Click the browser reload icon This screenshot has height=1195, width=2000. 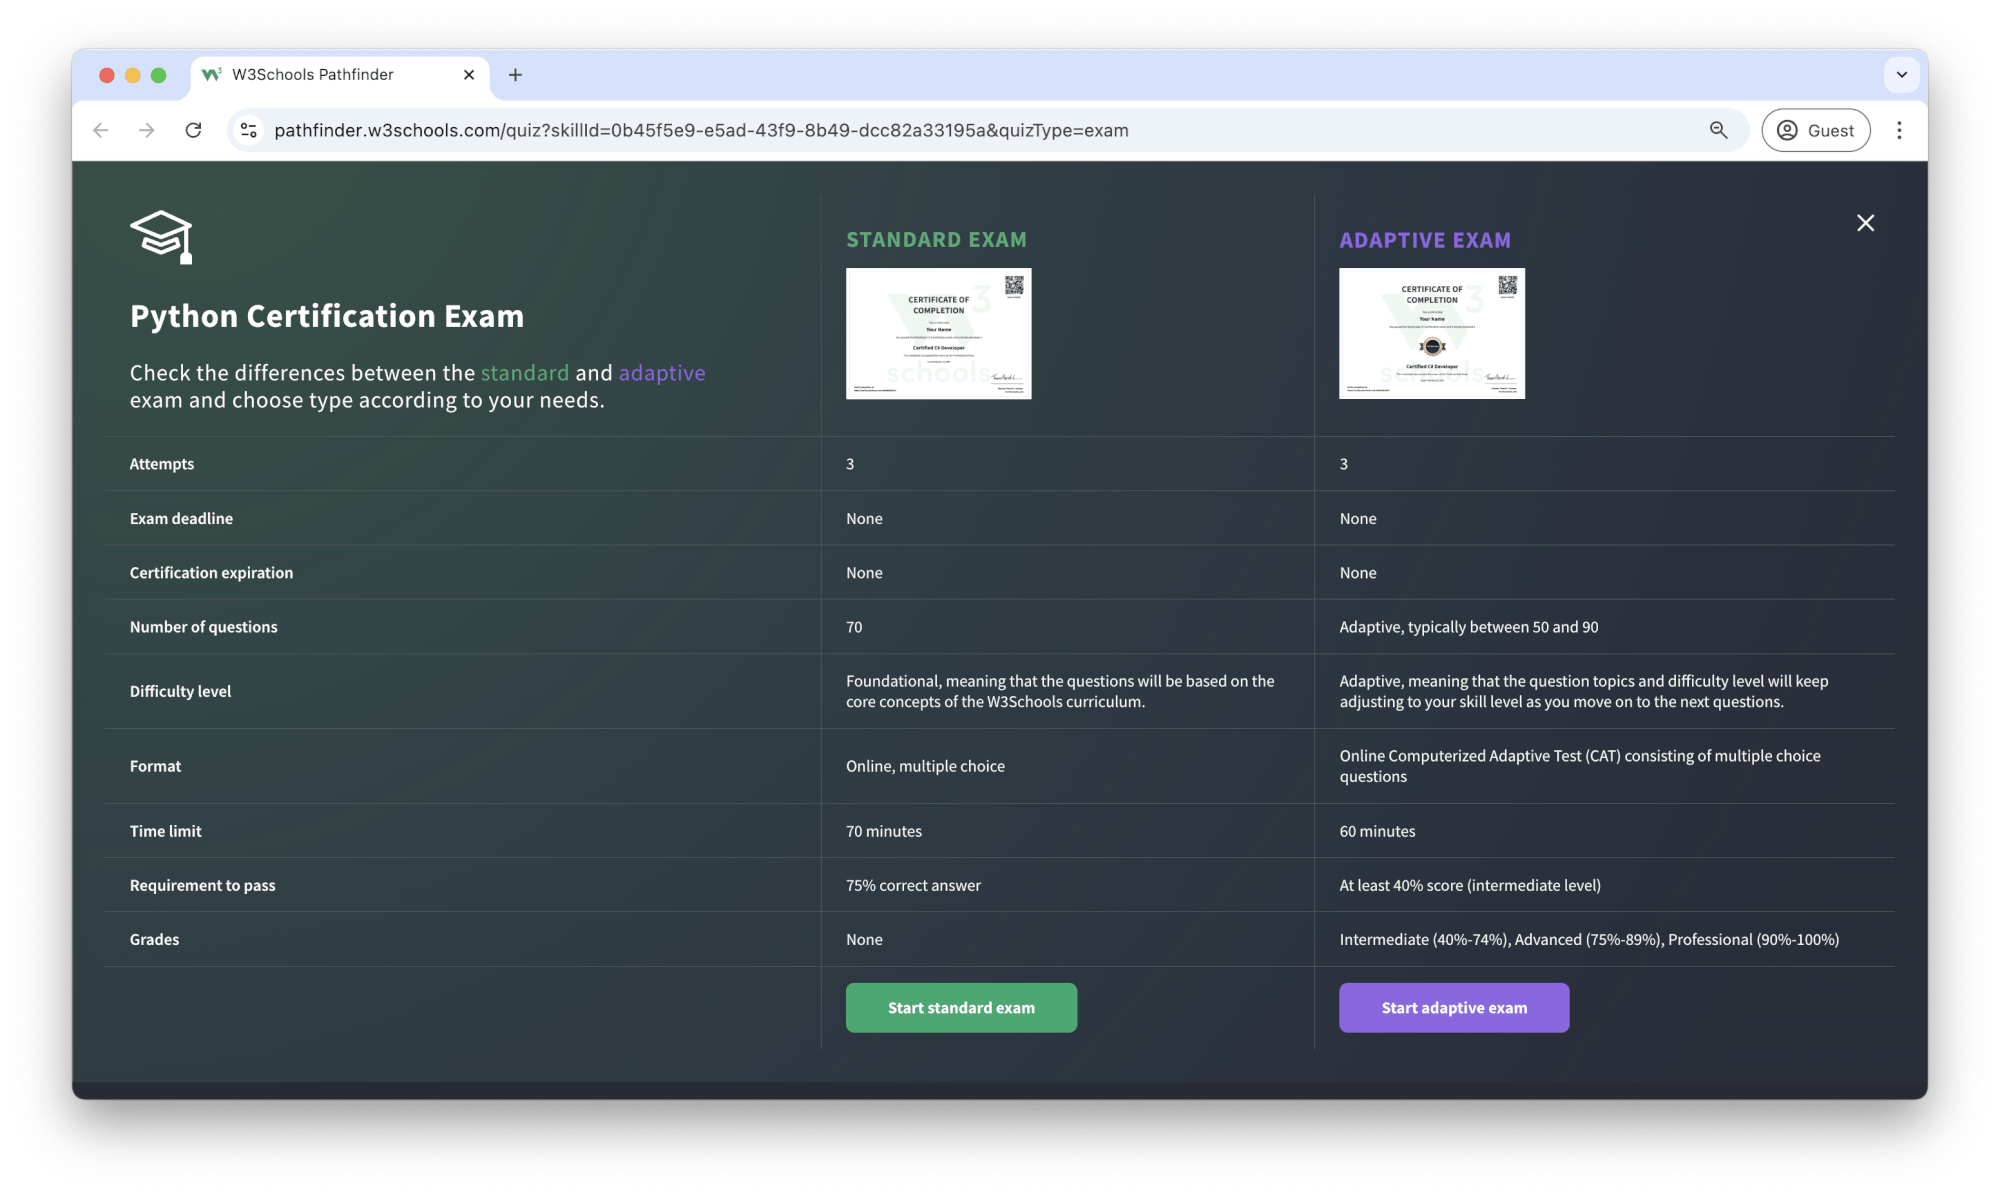point(194,130)
